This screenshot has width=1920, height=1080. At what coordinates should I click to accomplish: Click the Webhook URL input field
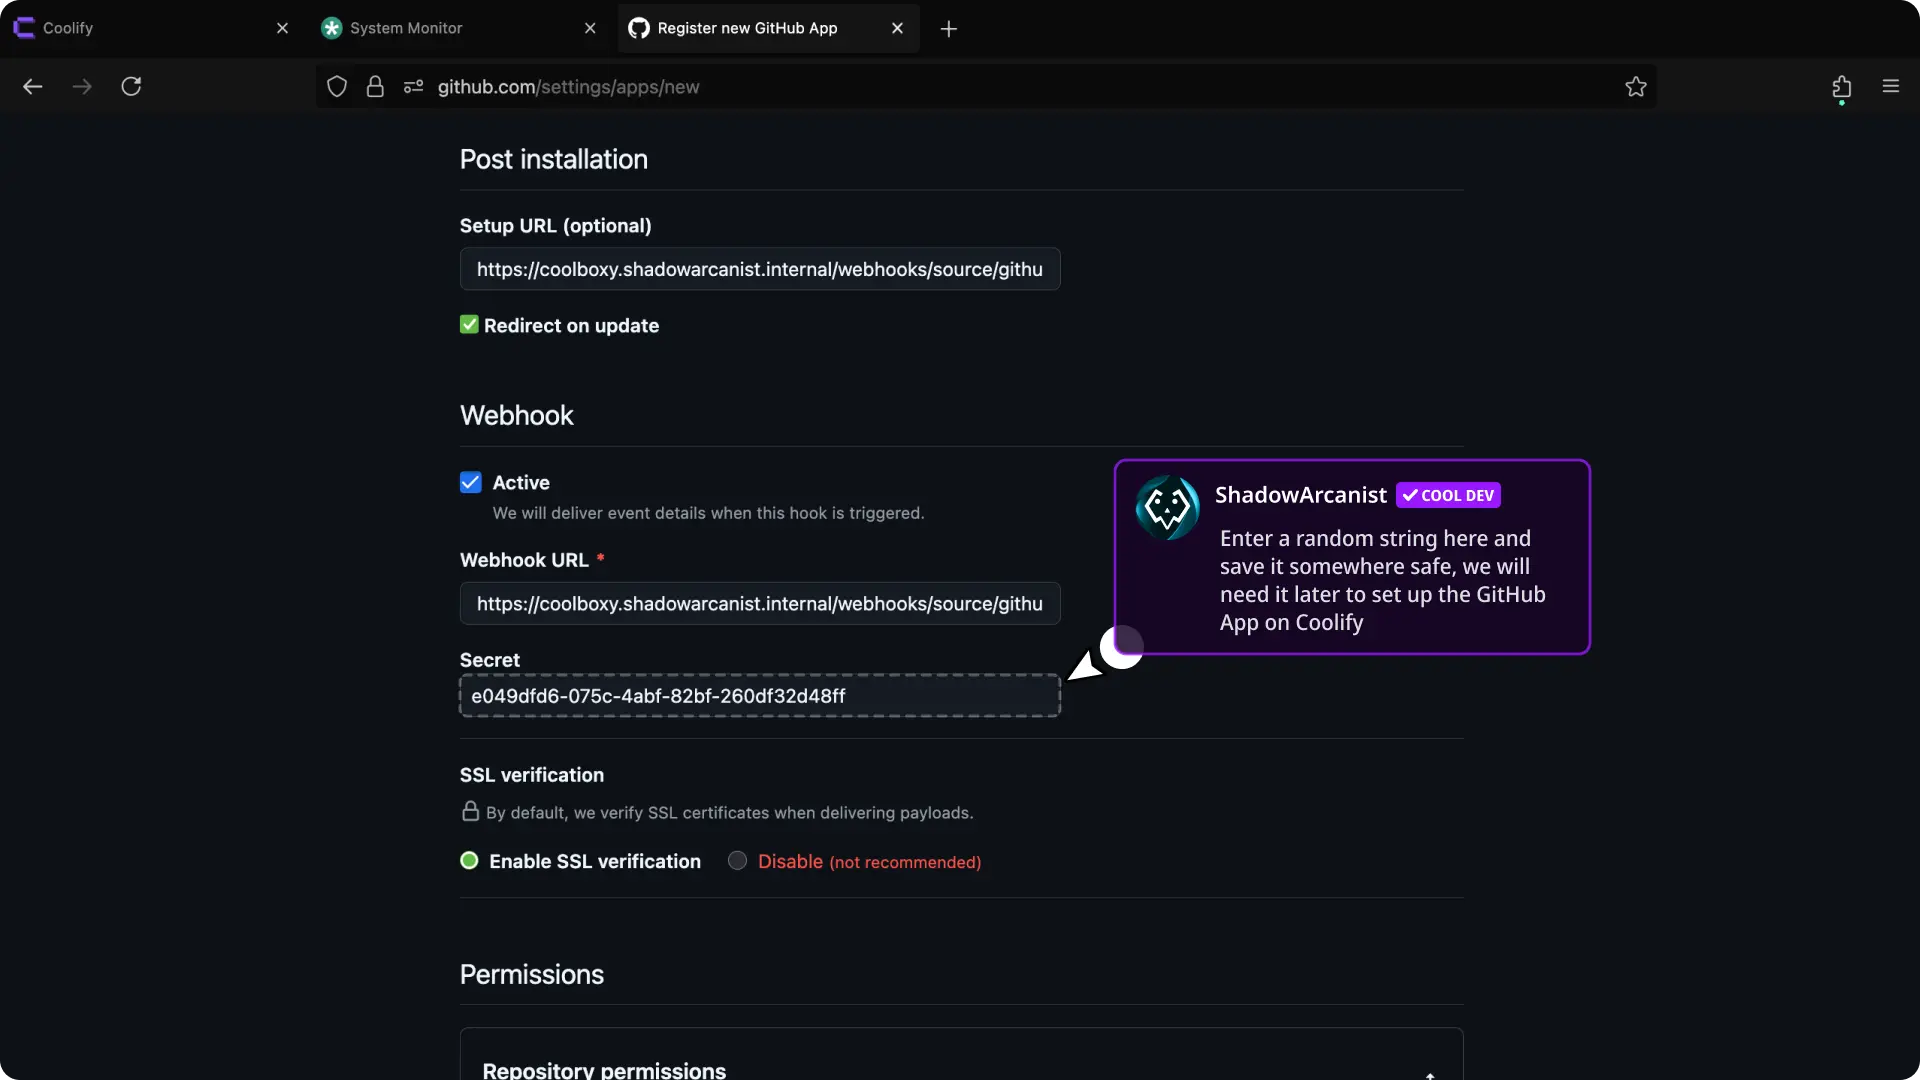(x=759, y=604)
